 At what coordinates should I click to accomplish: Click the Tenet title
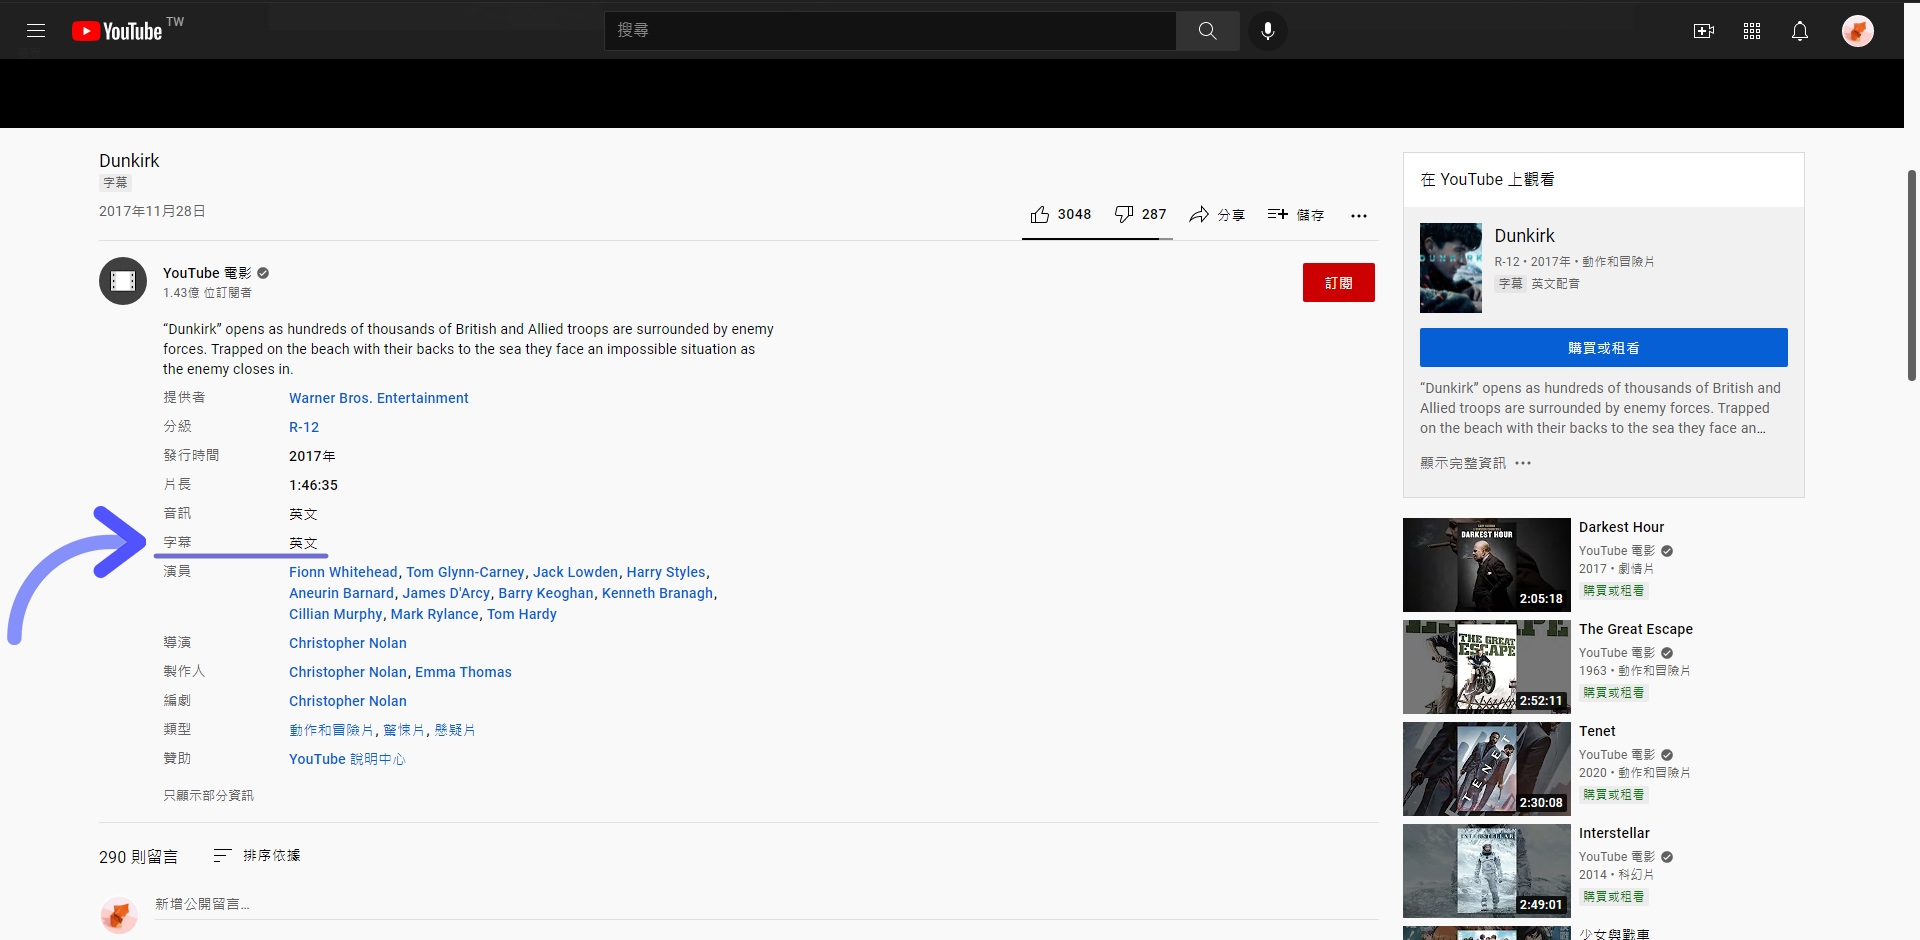tap(1597, 731)
